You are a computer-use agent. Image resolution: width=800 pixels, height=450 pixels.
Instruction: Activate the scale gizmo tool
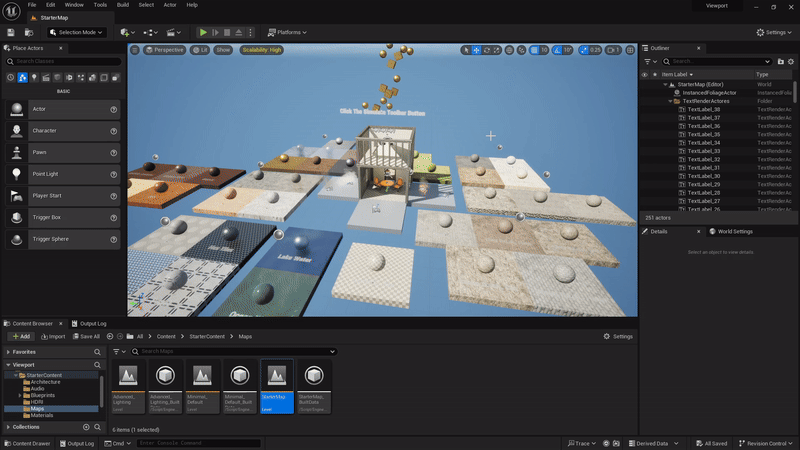pos(496,50)
